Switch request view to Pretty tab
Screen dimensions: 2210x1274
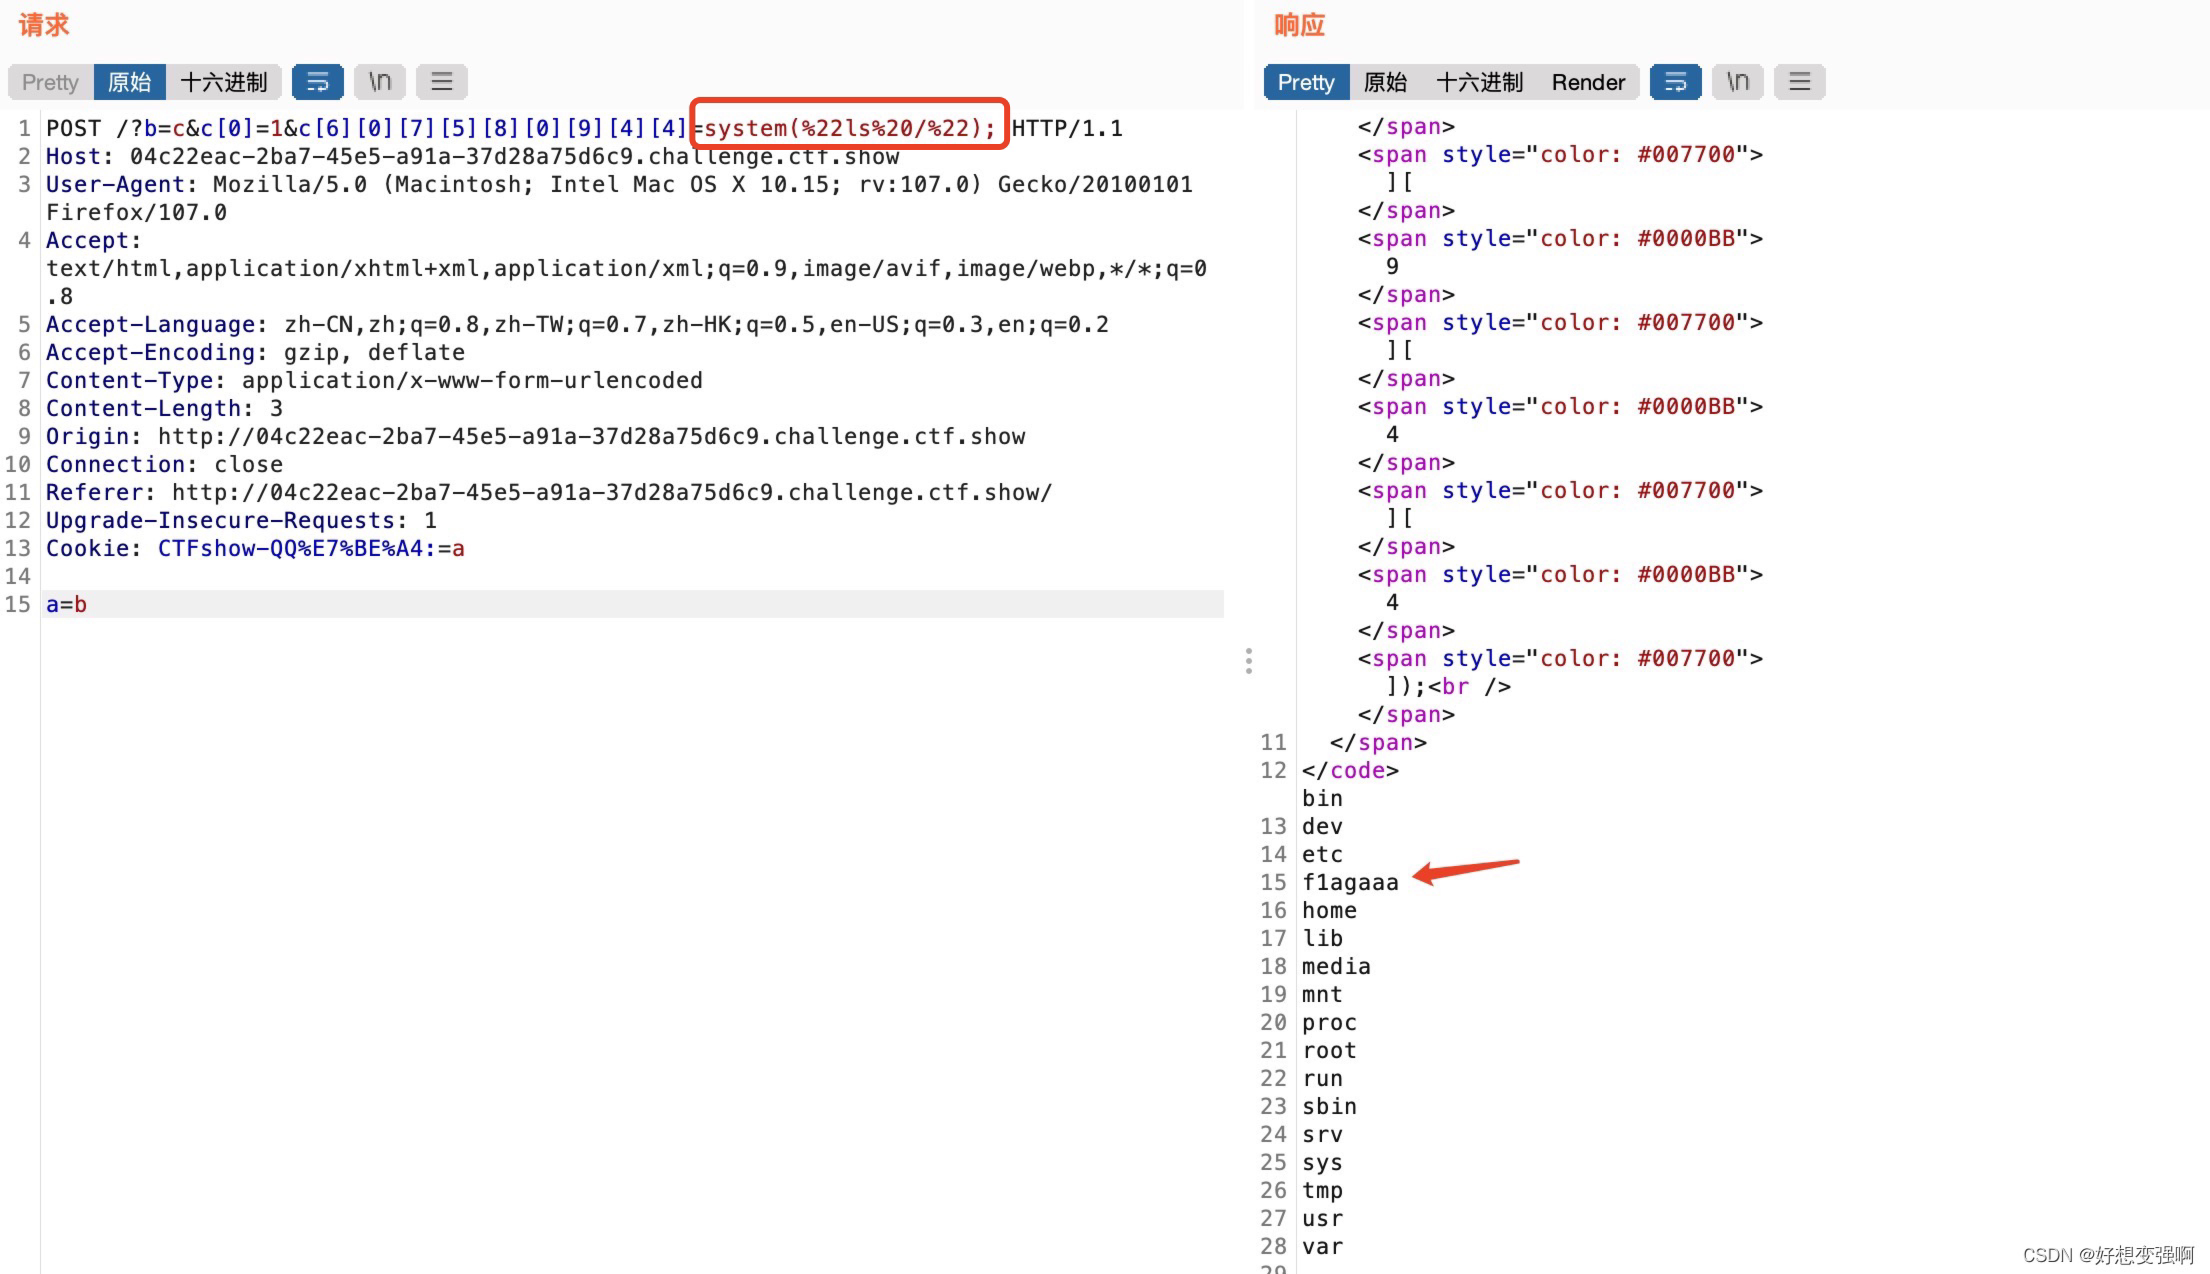click(x=51, y=82)
